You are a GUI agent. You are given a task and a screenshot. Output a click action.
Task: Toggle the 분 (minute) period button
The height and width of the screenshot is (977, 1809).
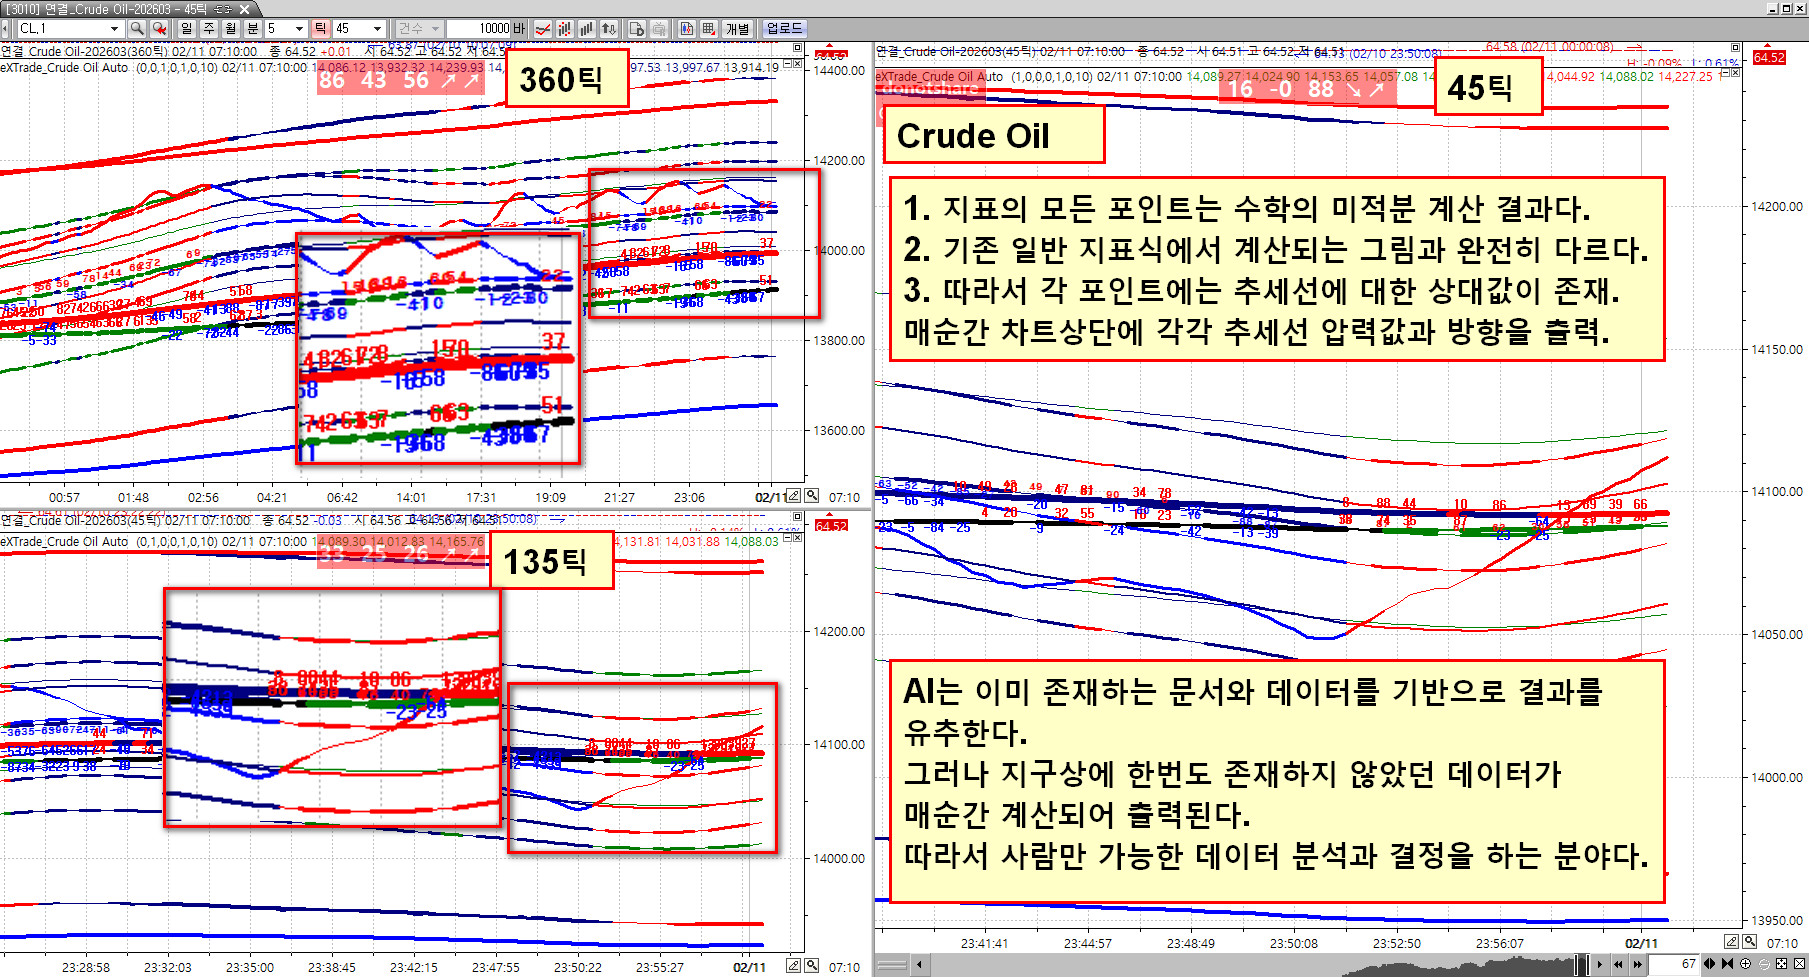tap(253, 28)
